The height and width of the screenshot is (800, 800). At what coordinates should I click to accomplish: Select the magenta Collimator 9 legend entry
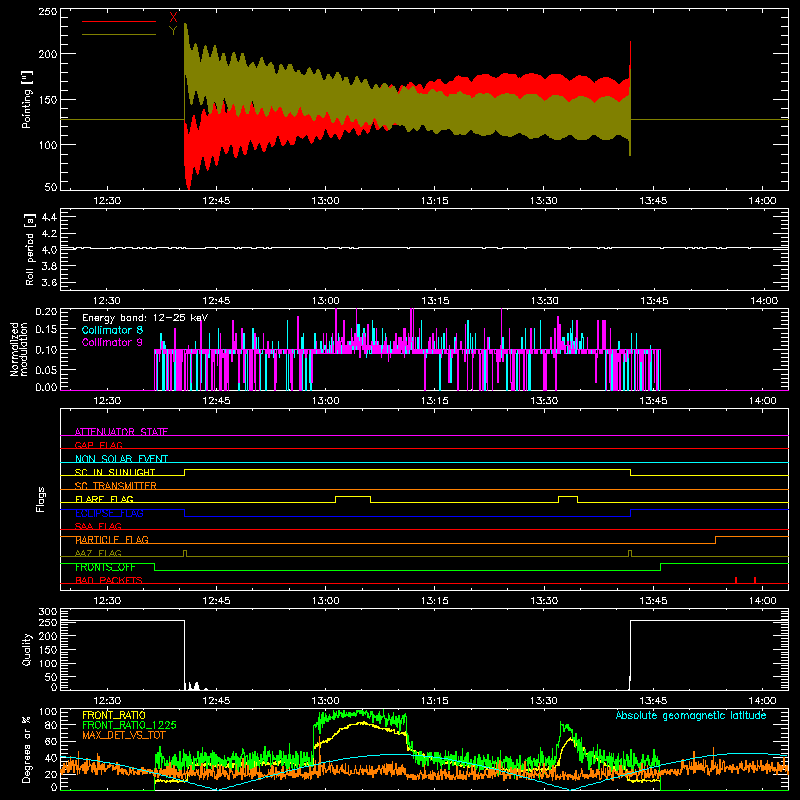point(112,342)
